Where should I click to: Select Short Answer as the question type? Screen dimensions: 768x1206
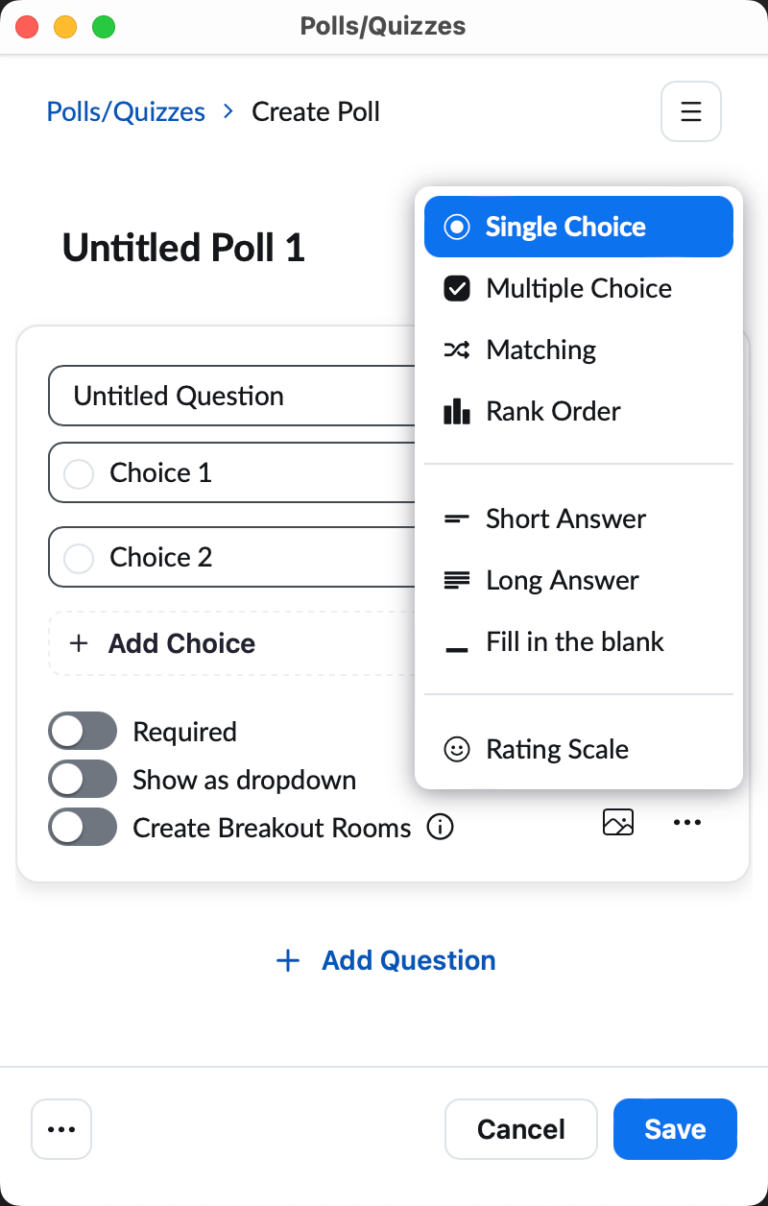tap(565, 518)
